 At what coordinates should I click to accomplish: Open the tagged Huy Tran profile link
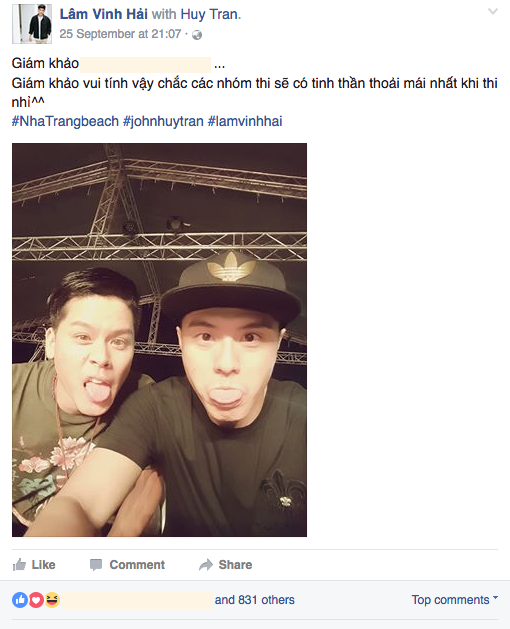point(210,14)
